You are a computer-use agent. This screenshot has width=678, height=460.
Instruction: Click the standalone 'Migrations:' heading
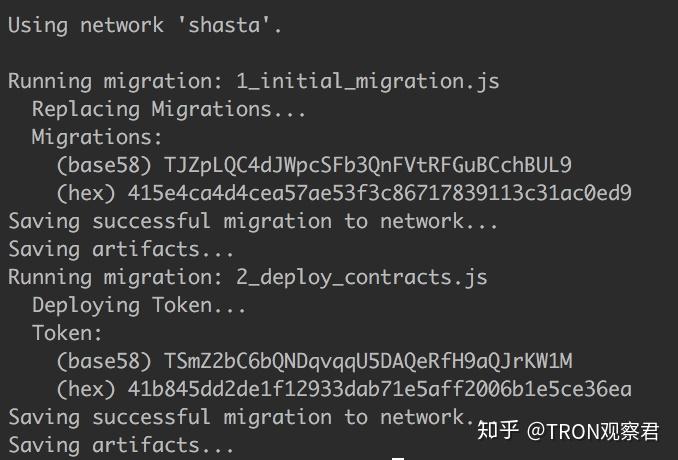coord(97,137)
